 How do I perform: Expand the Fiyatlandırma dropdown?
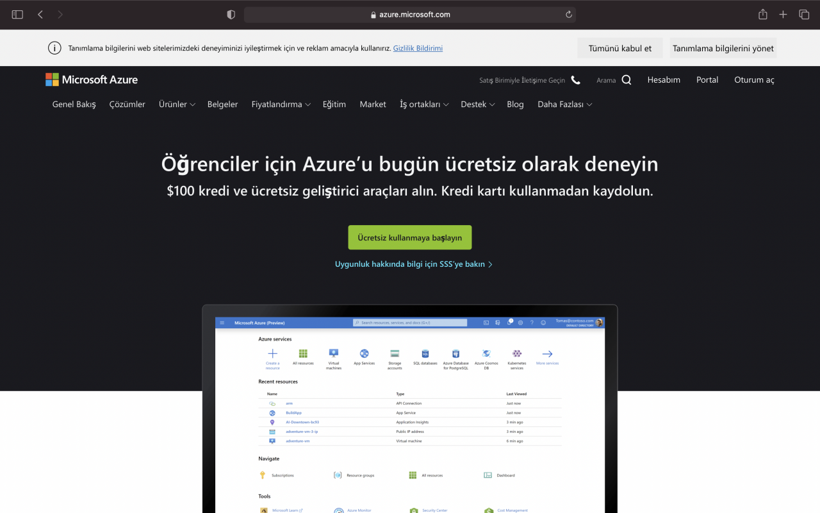pyautogui.click(x=281, y=104)
